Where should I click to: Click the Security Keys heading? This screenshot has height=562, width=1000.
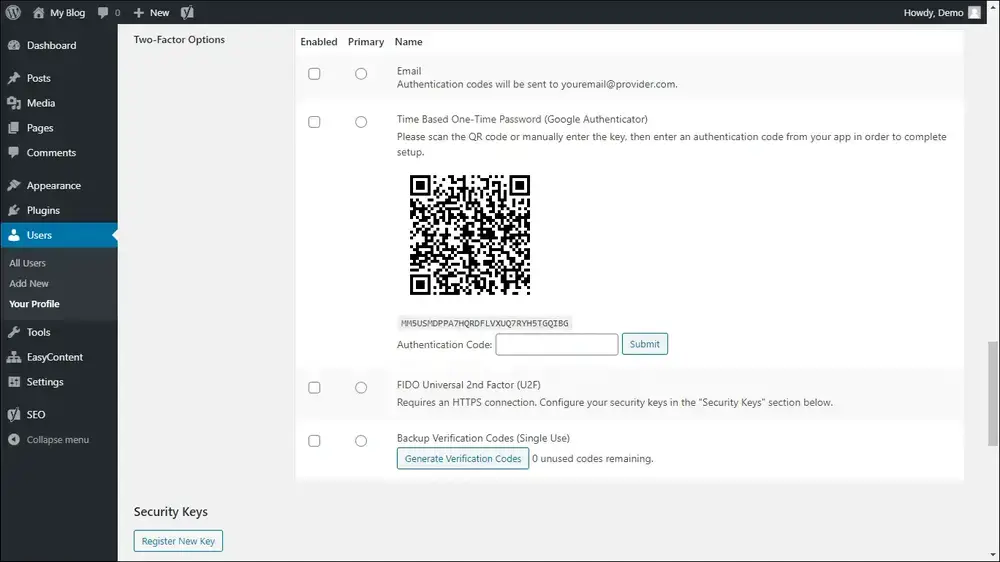(x=170, y=512)
